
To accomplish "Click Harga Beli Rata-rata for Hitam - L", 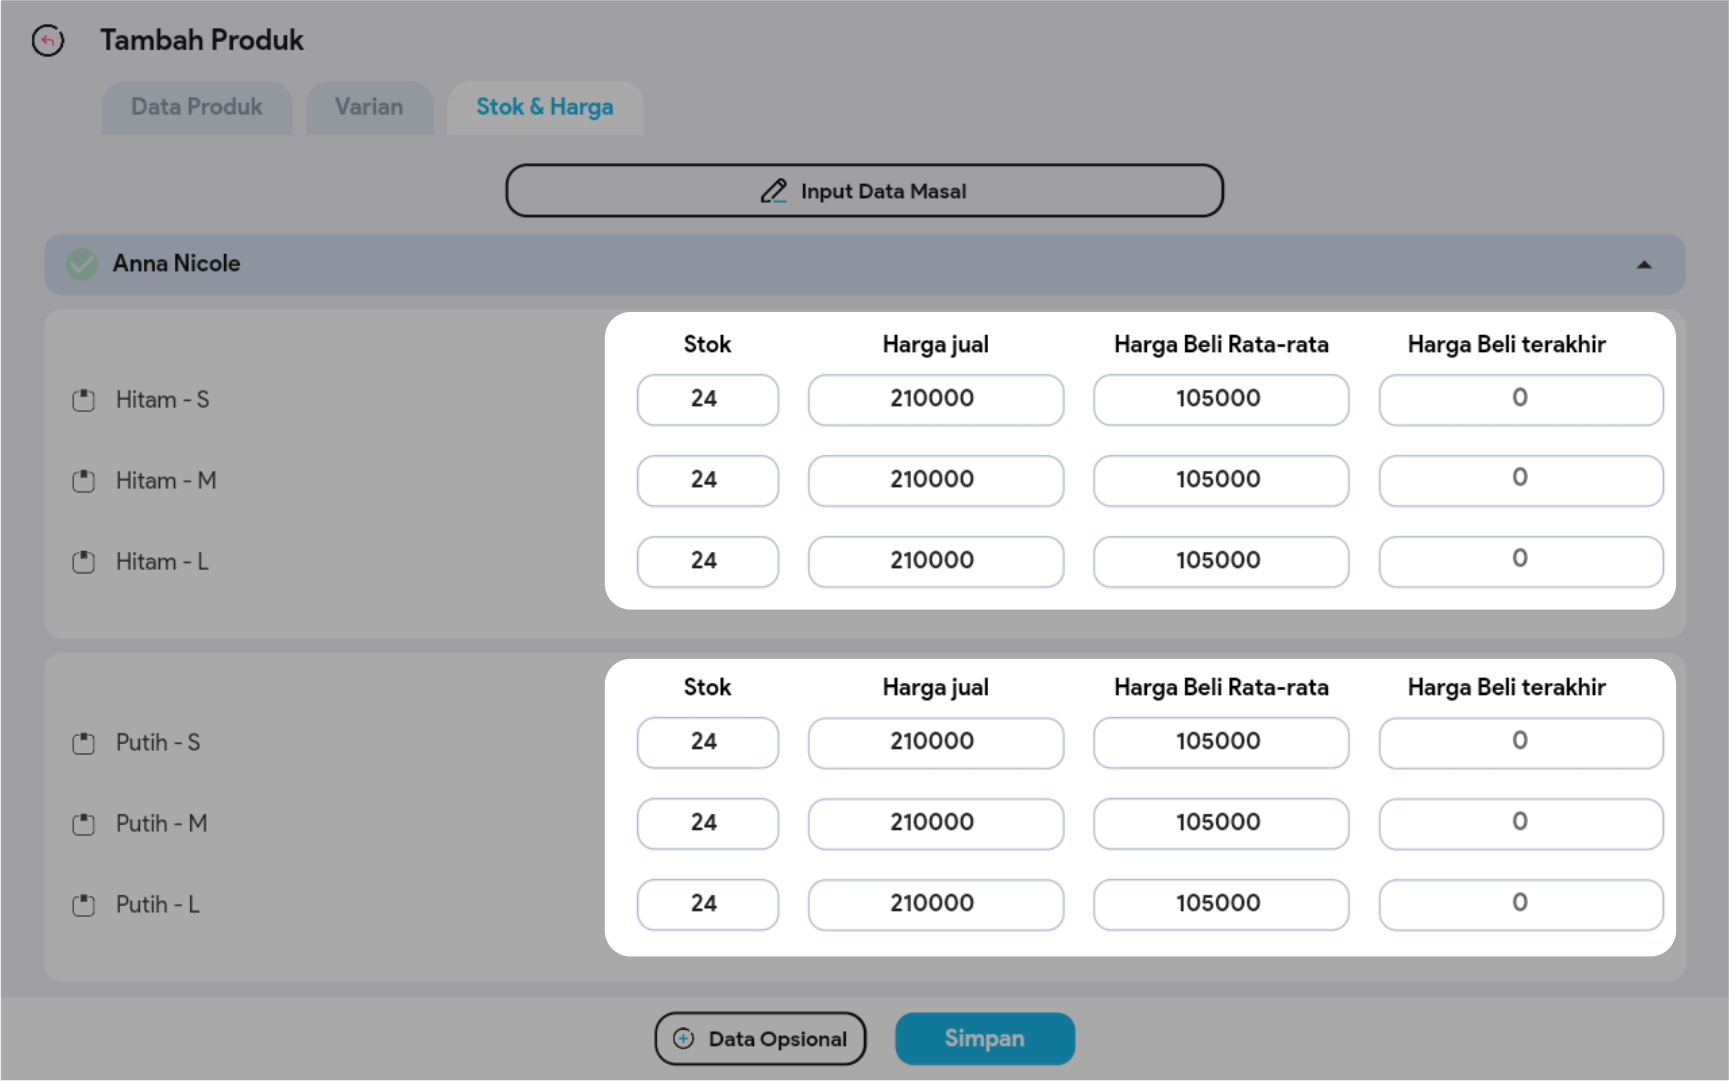I will tap(1220, 561).
